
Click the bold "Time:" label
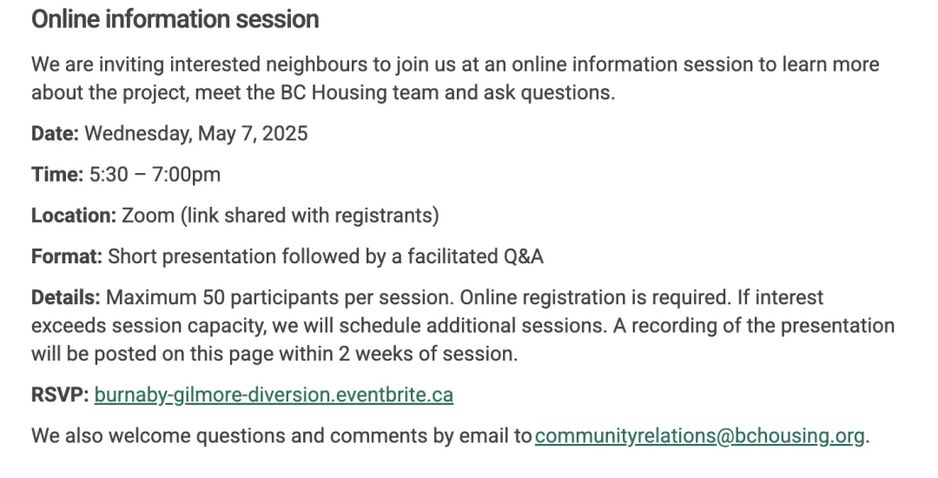point(56,175)
